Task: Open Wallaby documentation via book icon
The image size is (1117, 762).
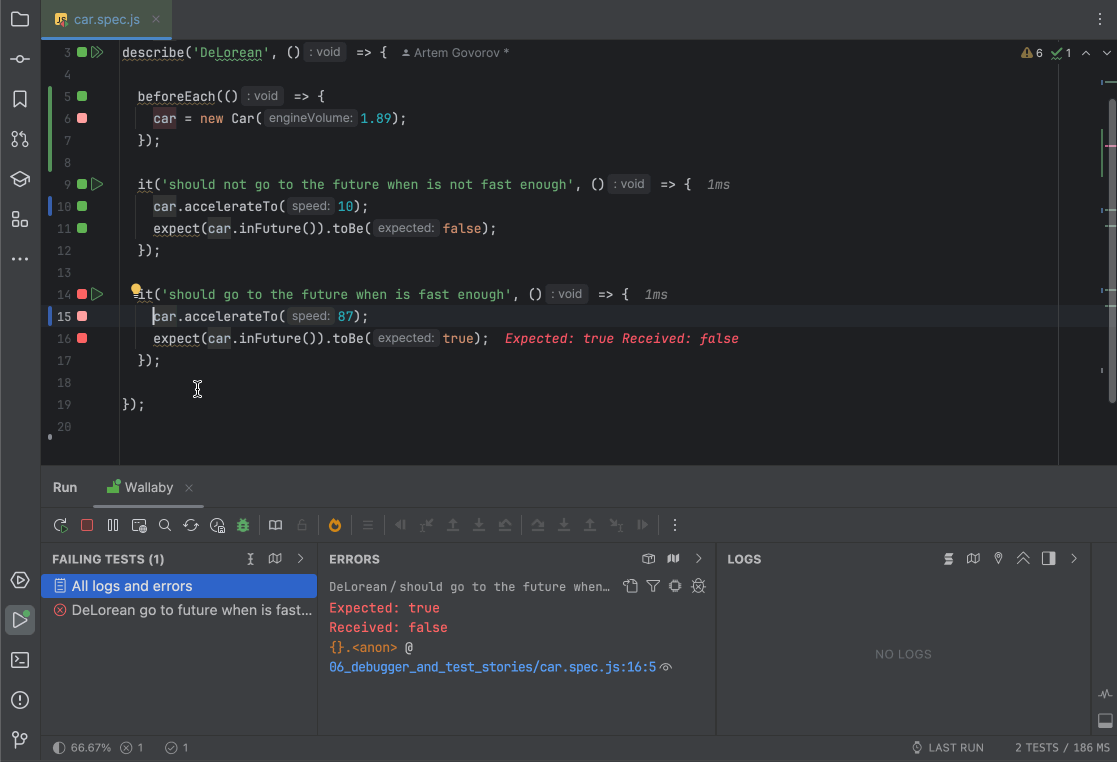Action: point(275,524)
